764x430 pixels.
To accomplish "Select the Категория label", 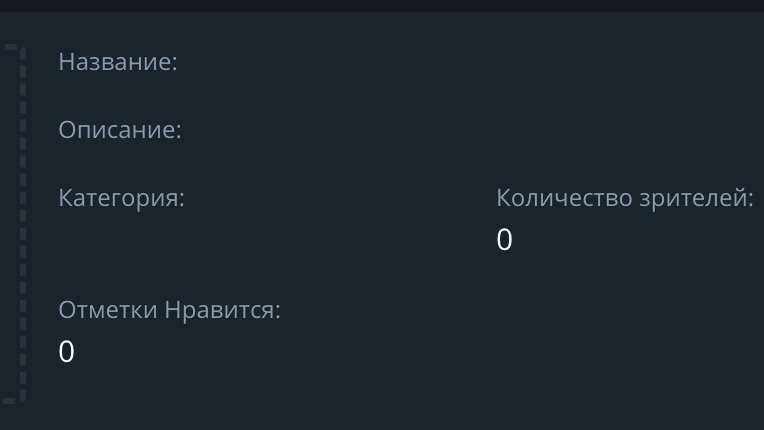I will [x=122, y=198].
